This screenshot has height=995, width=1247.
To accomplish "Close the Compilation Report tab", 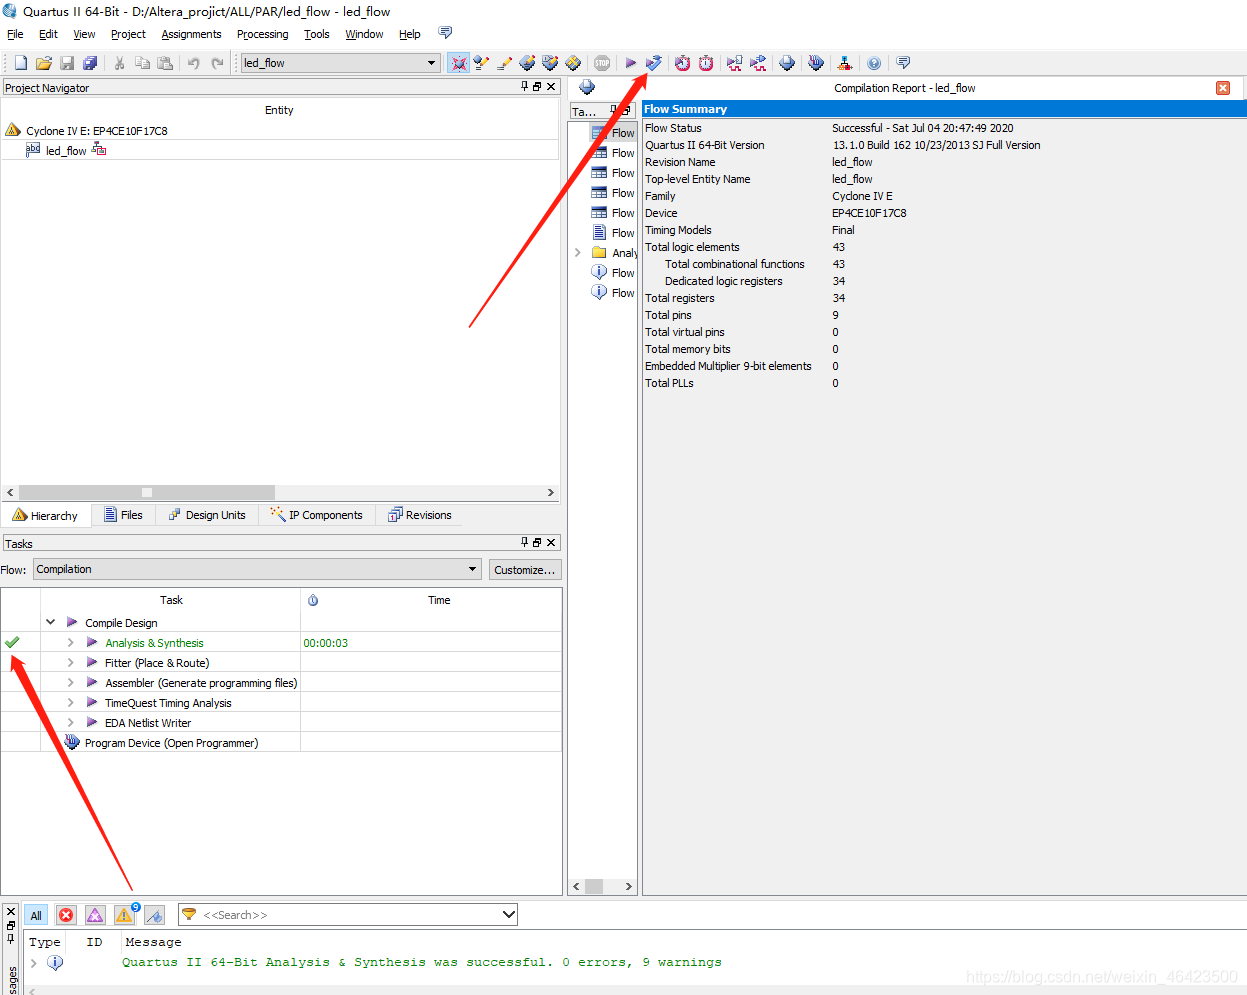I will (x=1223, y=88).
